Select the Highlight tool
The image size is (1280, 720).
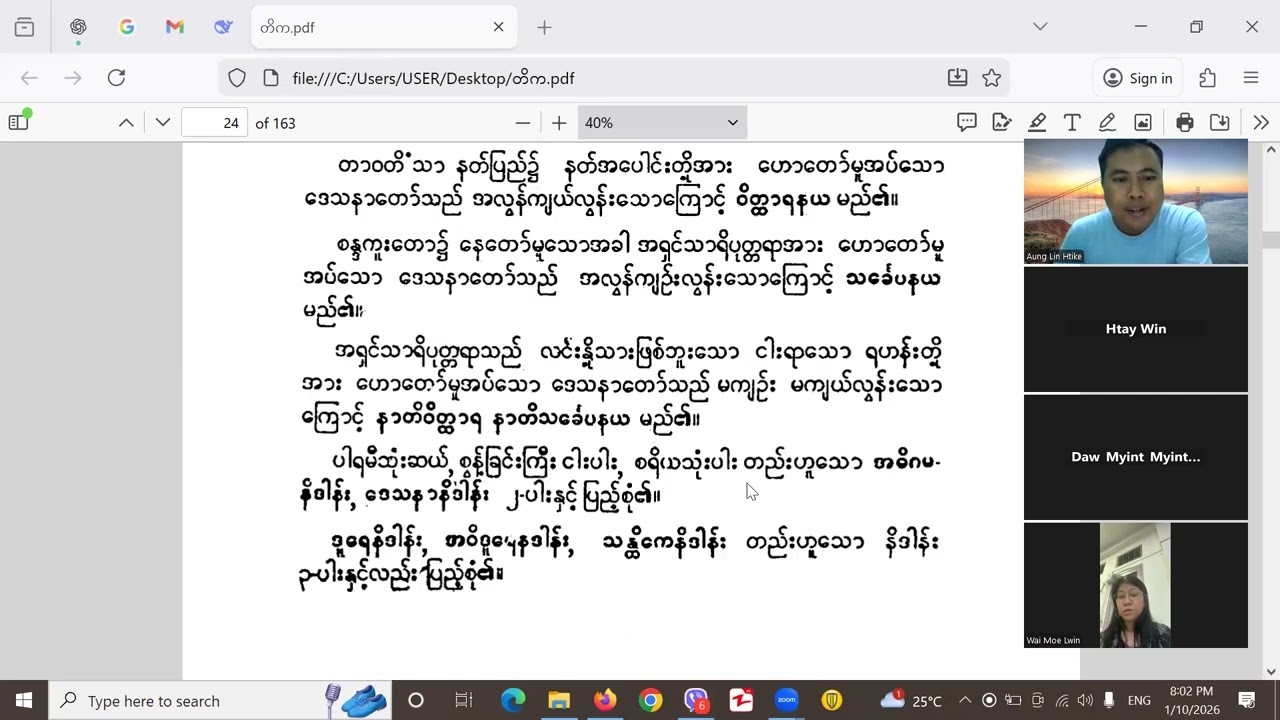pyautogui.click(x=1037, y=122)
